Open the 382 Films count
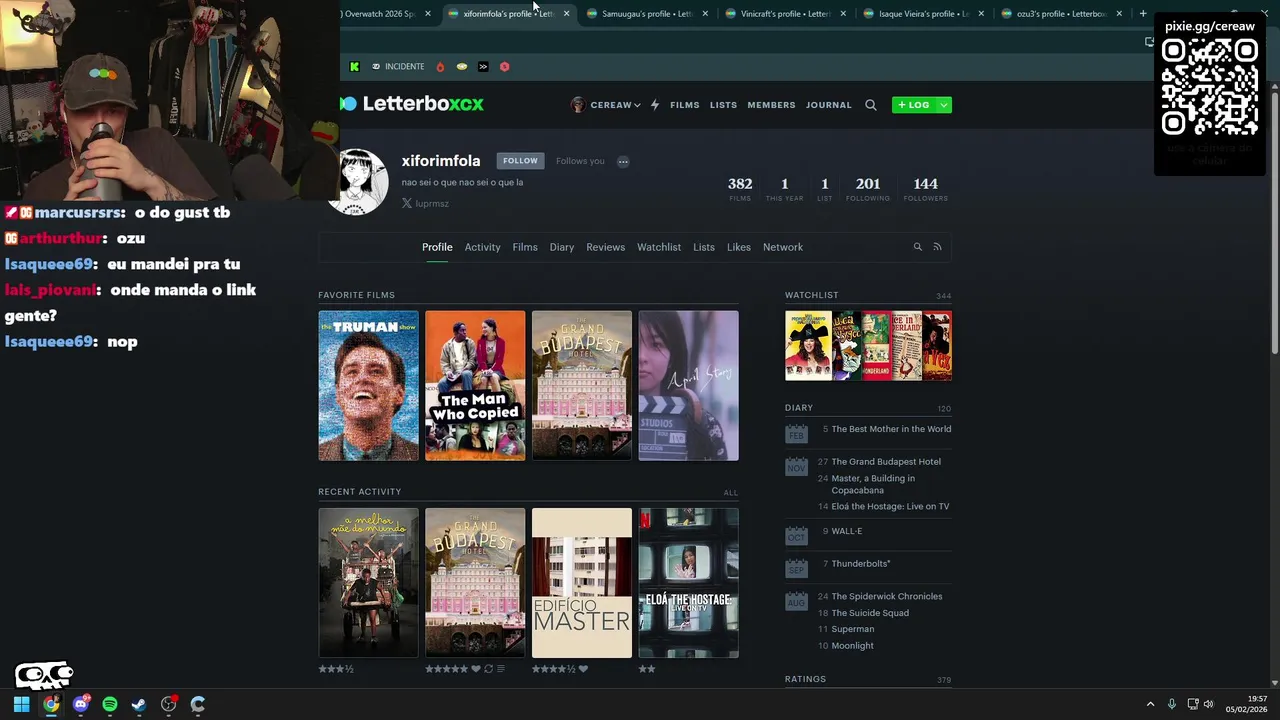Viewport: 1280px width, 720px height. 740,188
